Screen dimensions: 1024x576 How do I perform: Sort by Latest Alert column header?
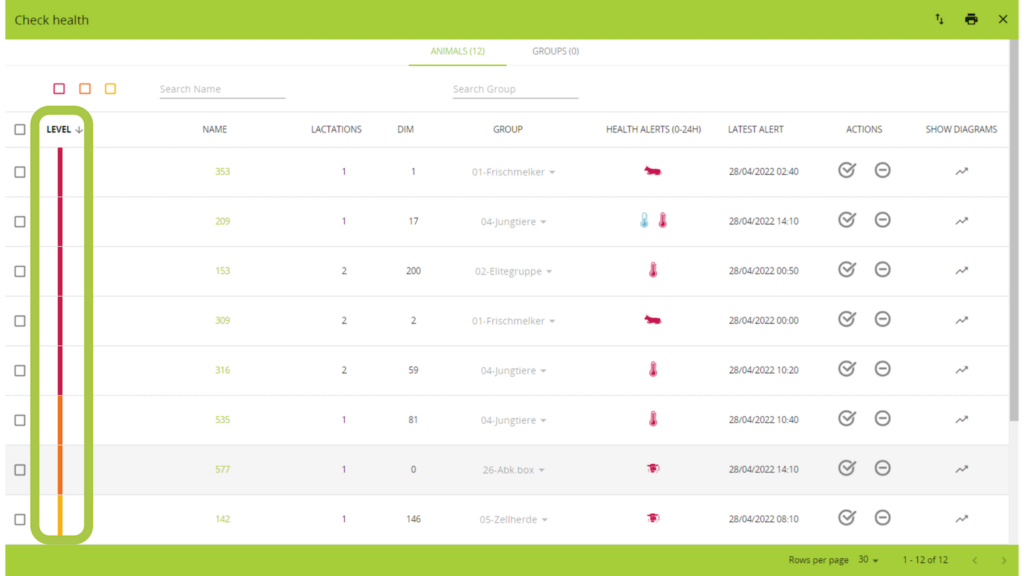(756, 129)
